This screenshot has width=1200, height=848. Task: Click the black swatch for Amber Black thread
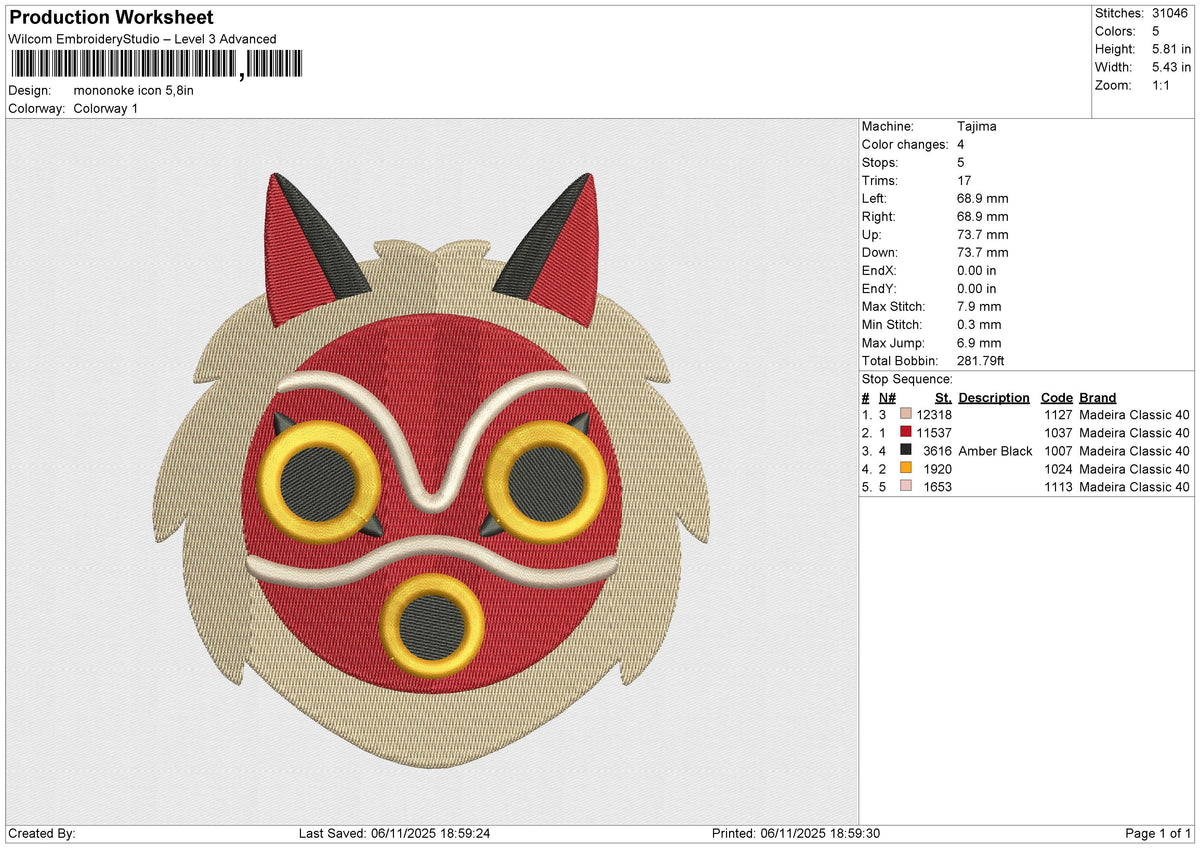[x=906, y=450]
